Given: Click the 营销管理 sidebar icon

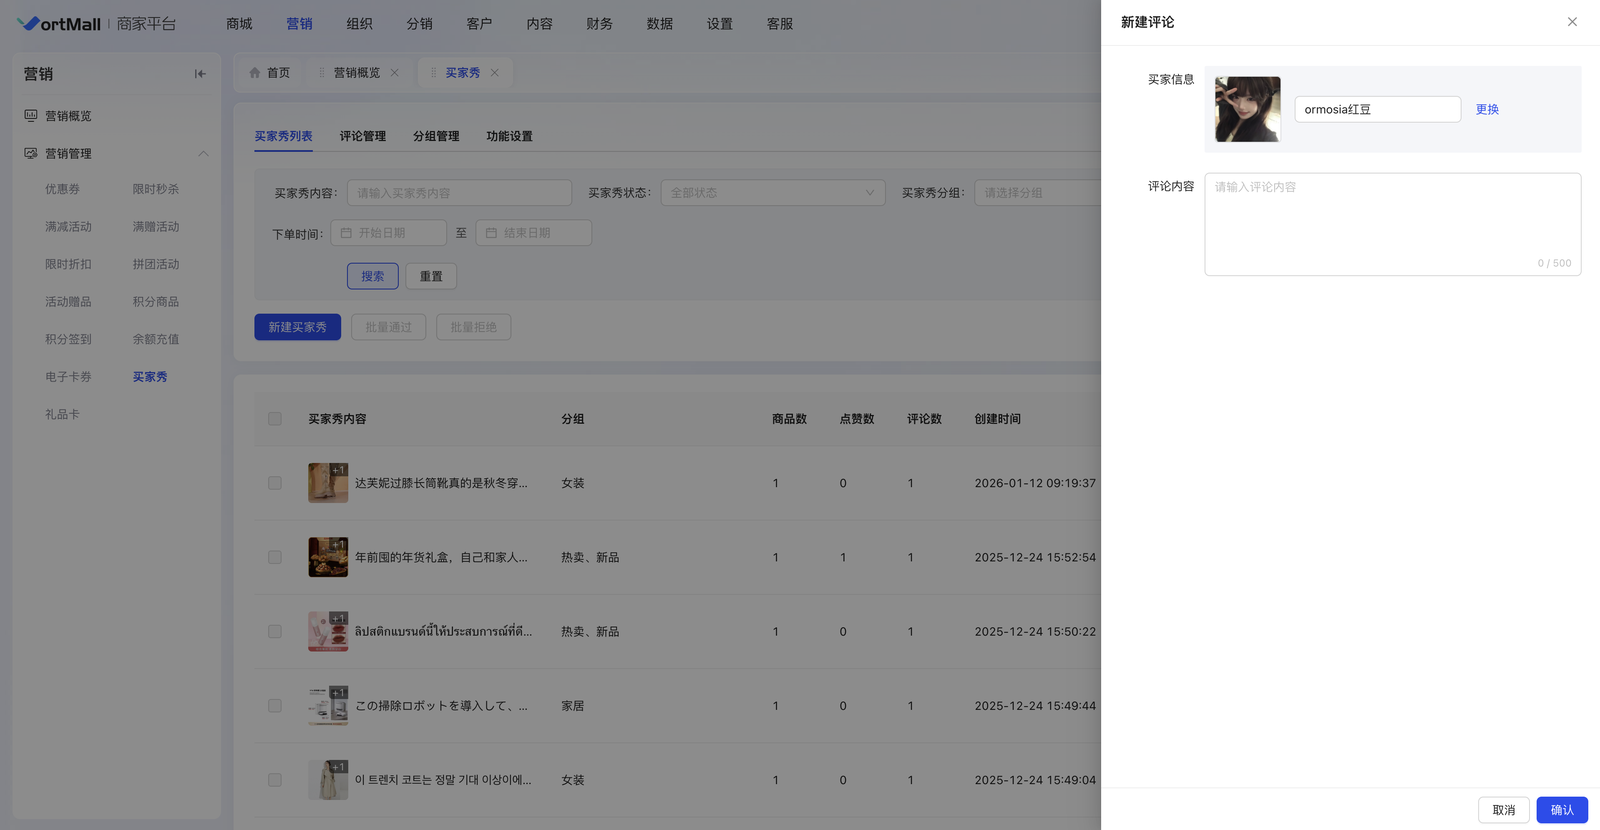Looking at the screenshot, I should coord(31,153).
